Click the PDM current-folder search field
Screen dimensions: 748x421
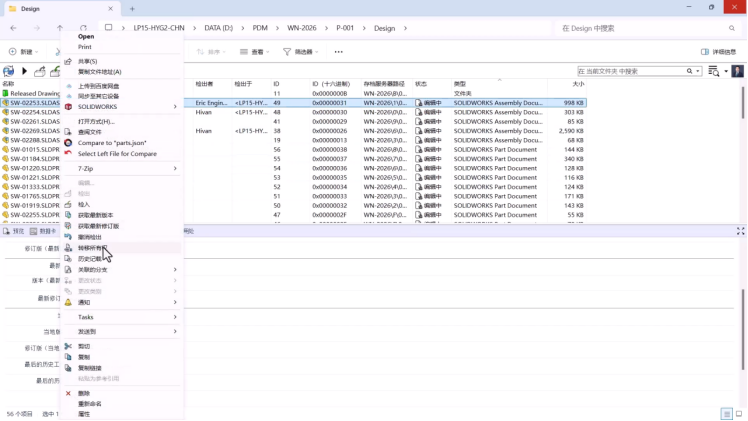pos(632,72)
